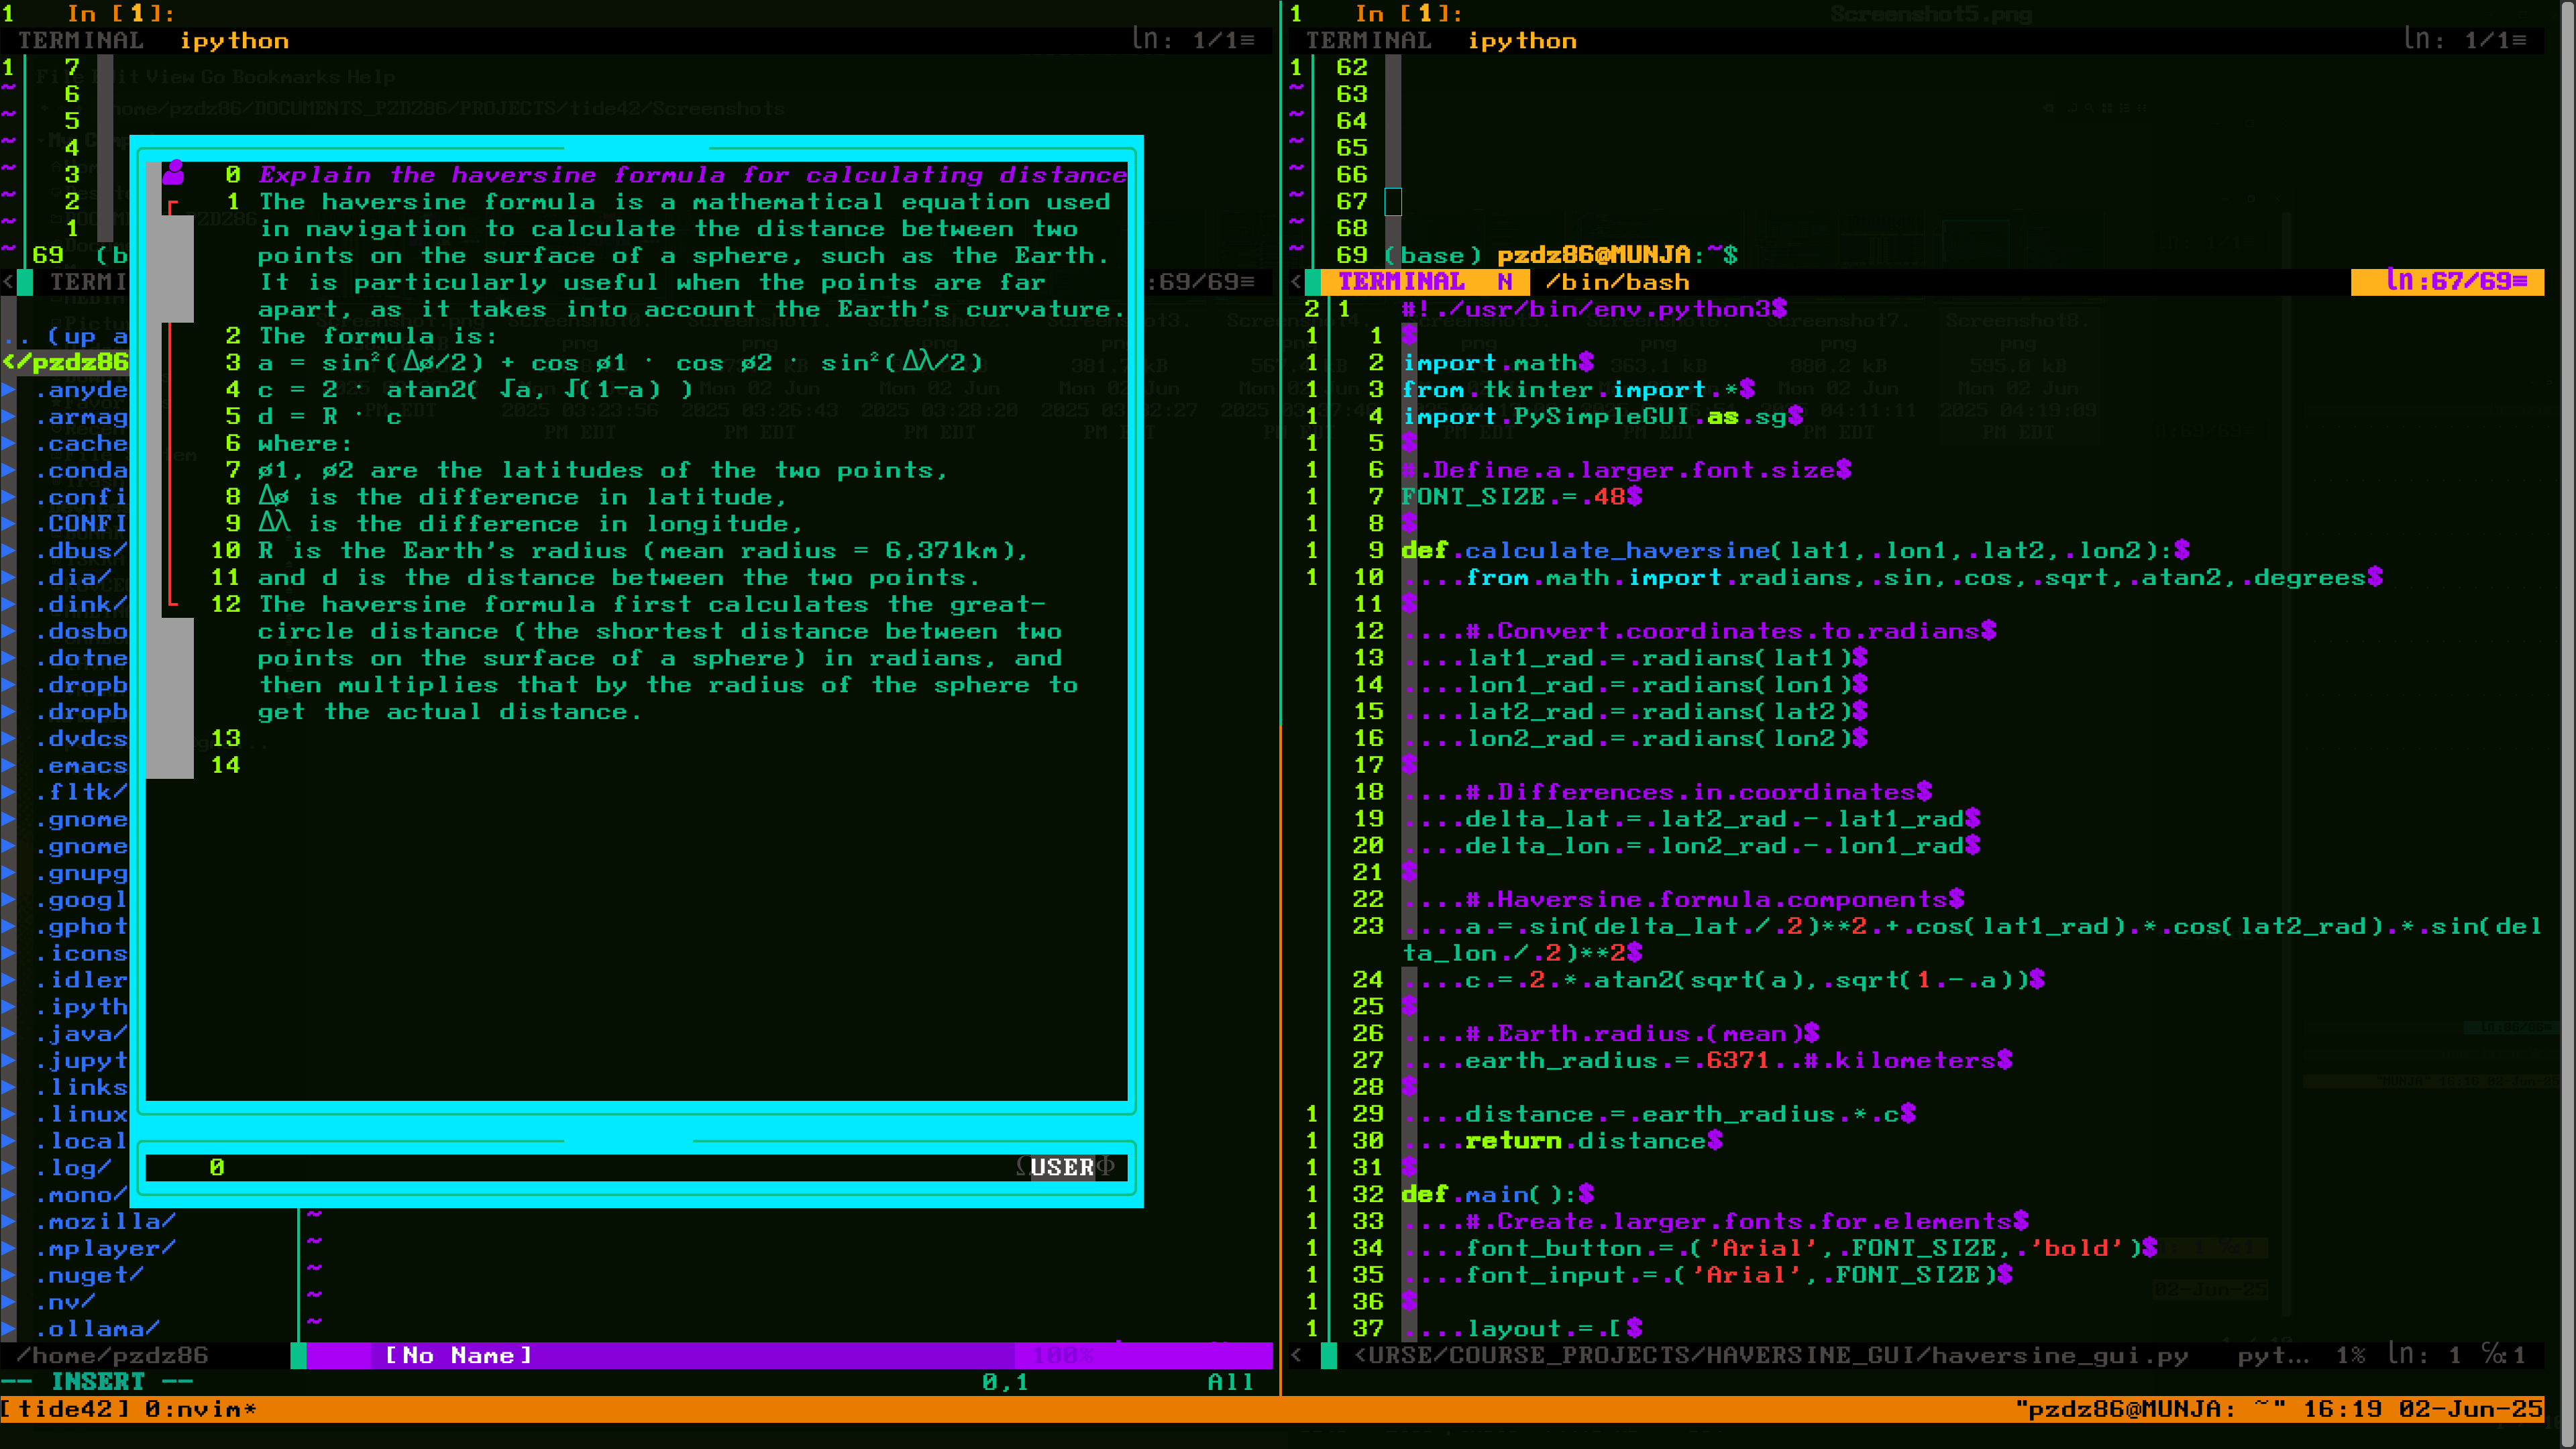Select the .links entry in file tree
The image size is (2576, 1449).
pyautogui.click(x=81, y=1087)
